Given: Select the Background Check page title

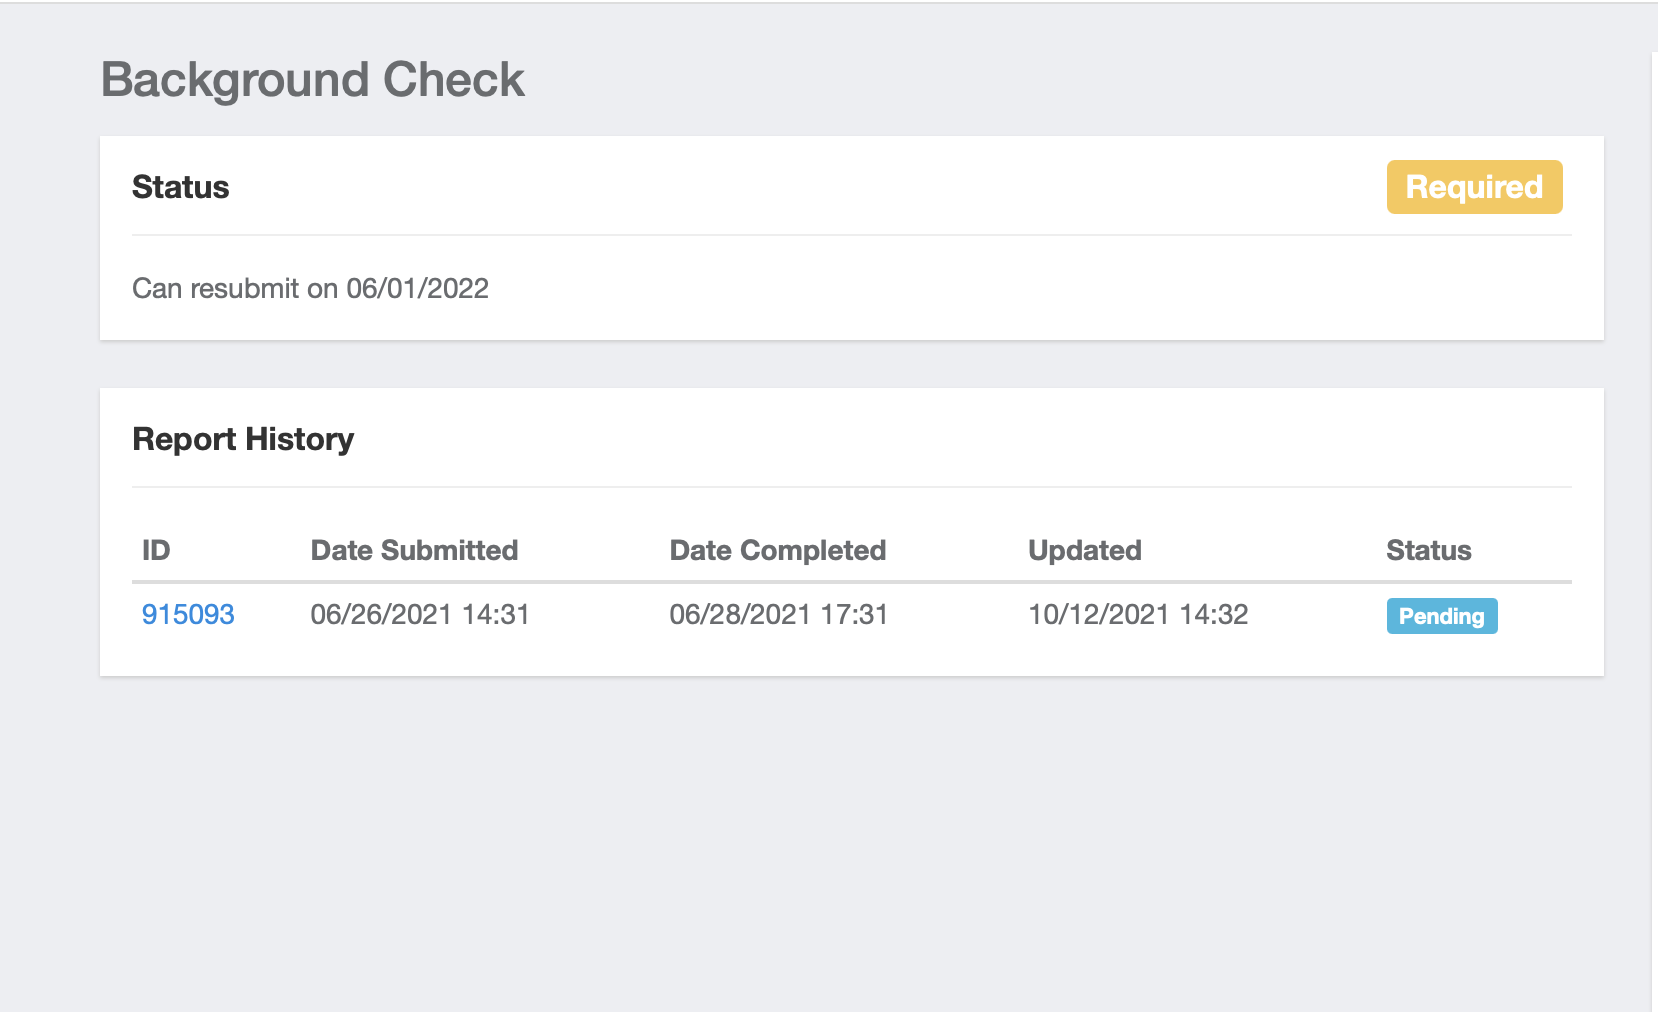Looking at the screenshot, I should pos(312,79).
